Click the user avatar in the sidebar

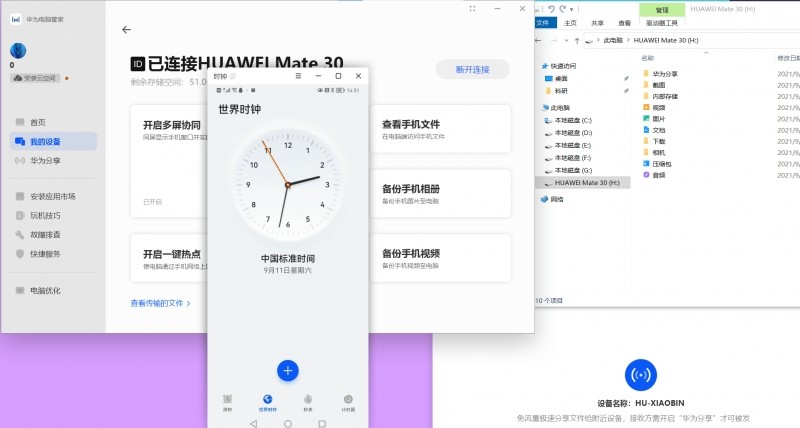tap(18, 50)
